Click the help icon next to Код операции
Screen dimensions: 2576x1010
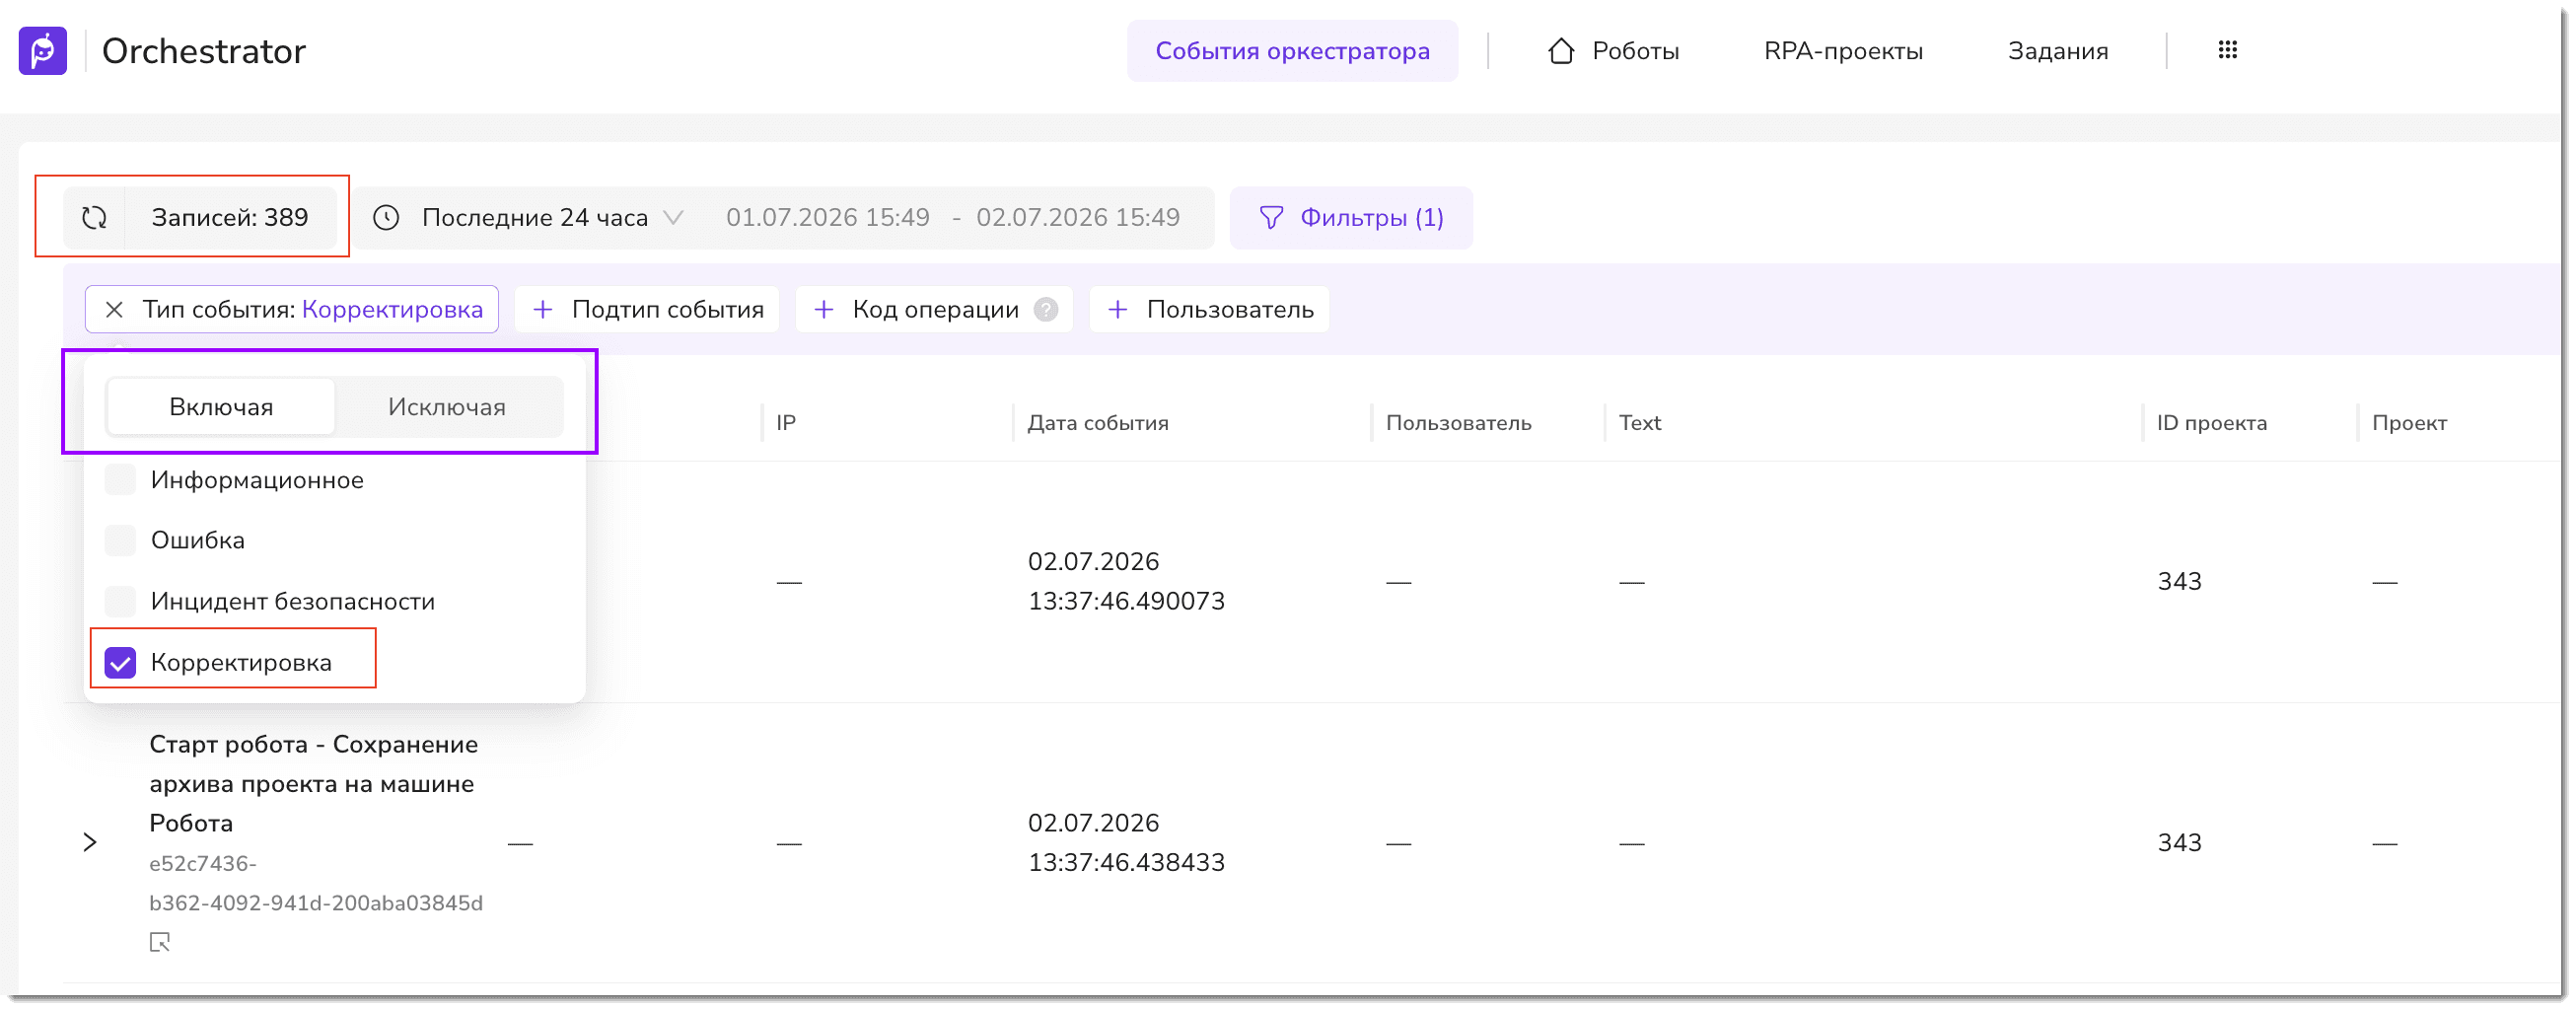(1046, 310)
